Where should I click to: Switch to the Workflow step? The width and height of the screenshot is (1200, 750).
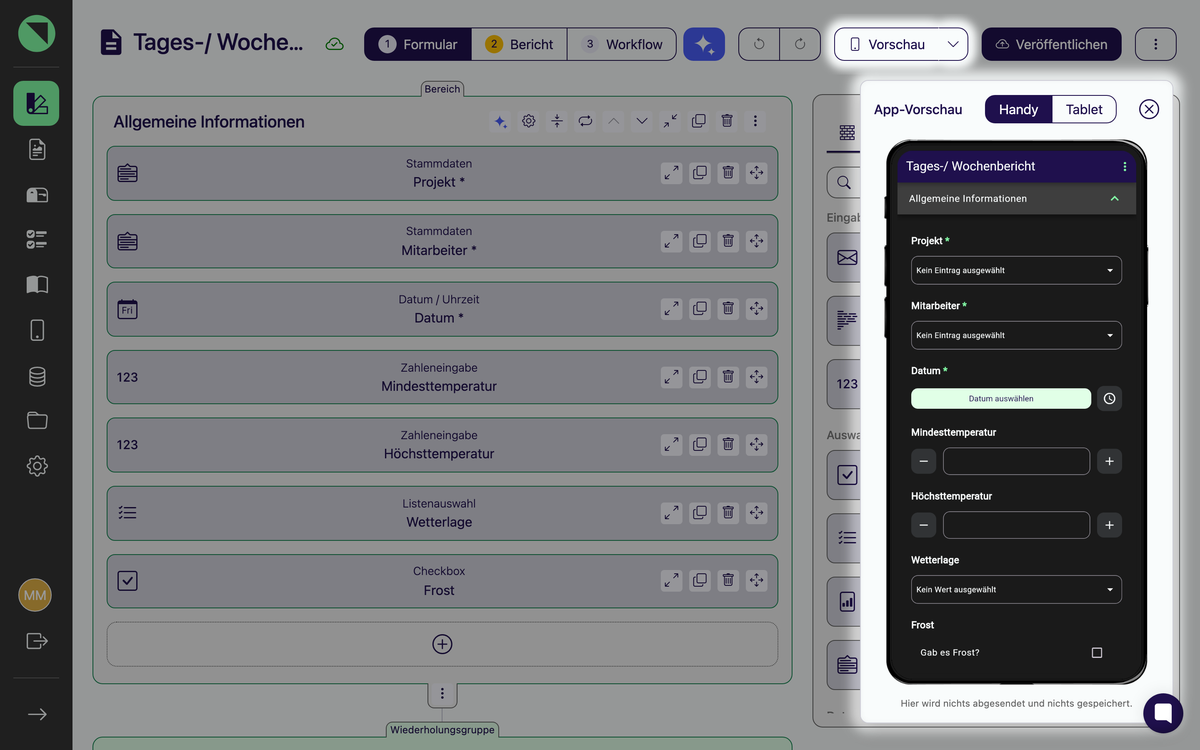[x=621, y=44]
